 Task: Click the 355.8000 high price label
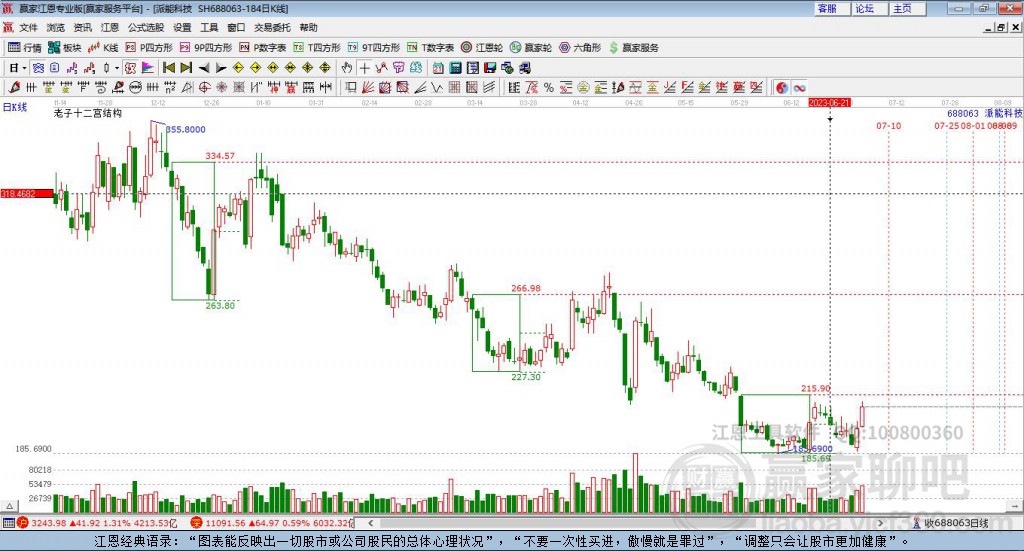[x=185, y=129]
